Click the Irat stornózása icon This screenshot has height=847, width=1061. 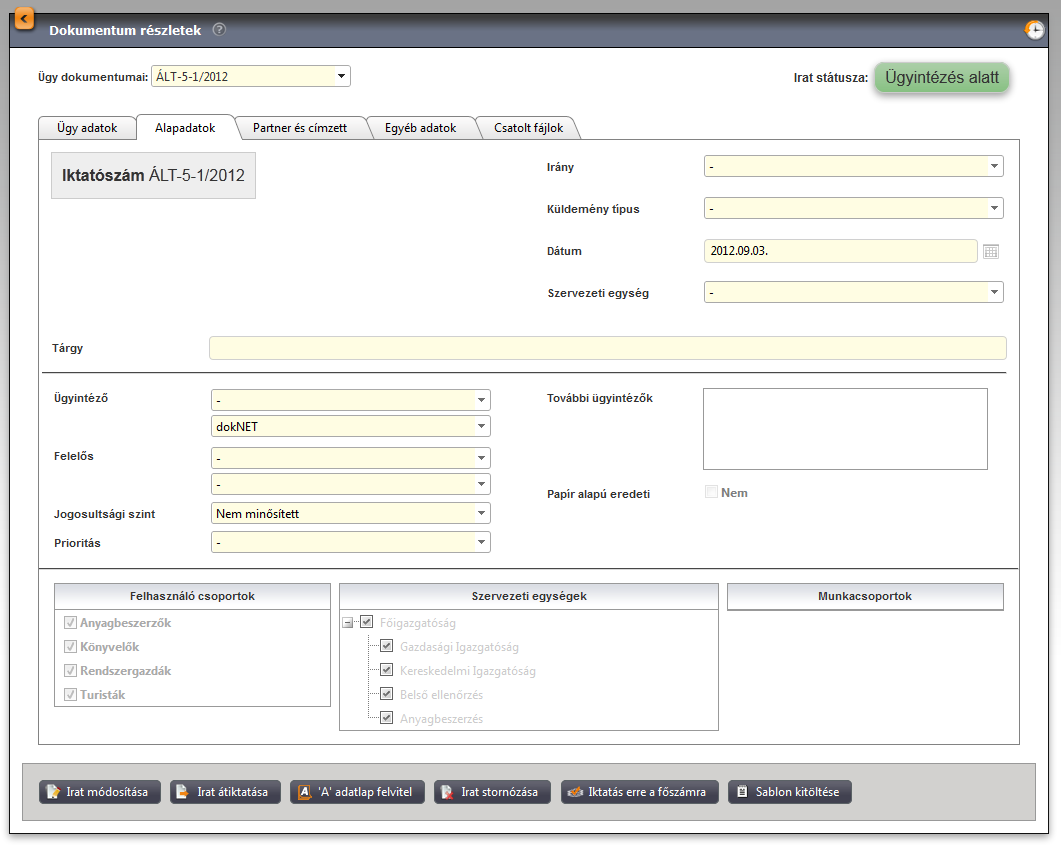click(x=447, y=792)
